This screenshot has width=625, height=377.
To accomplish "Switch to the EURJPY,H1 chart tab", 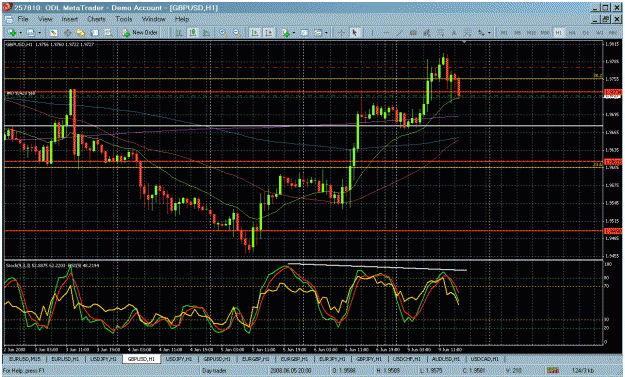I will (x=332, y=359).
